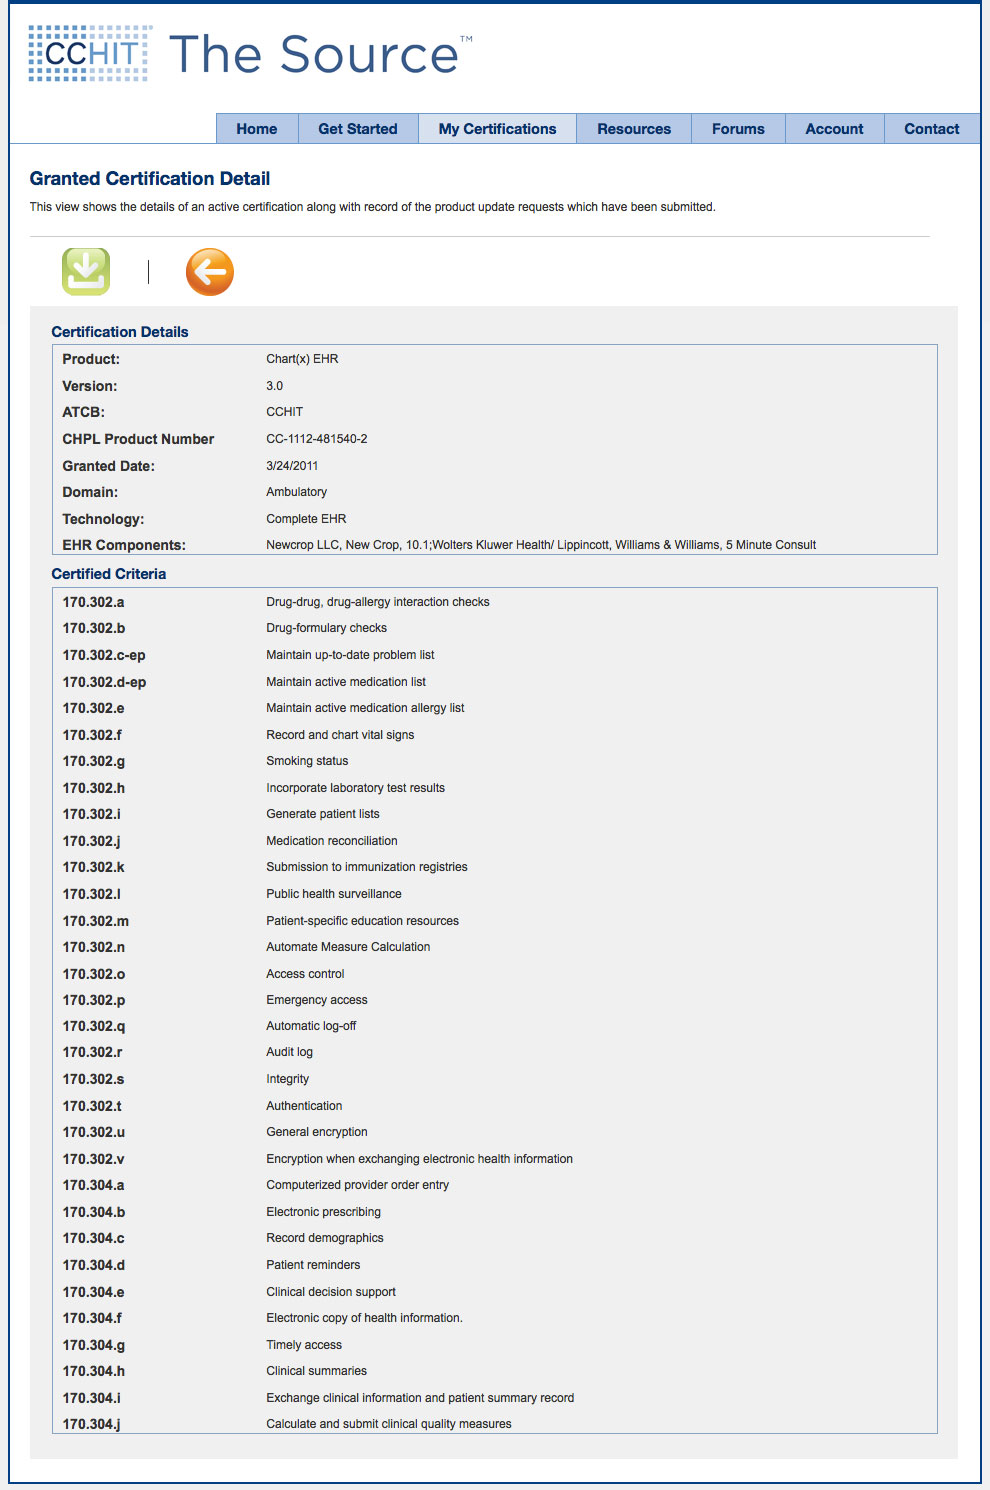
Task: Click the EHR Components value text
Action: [541, 545]
